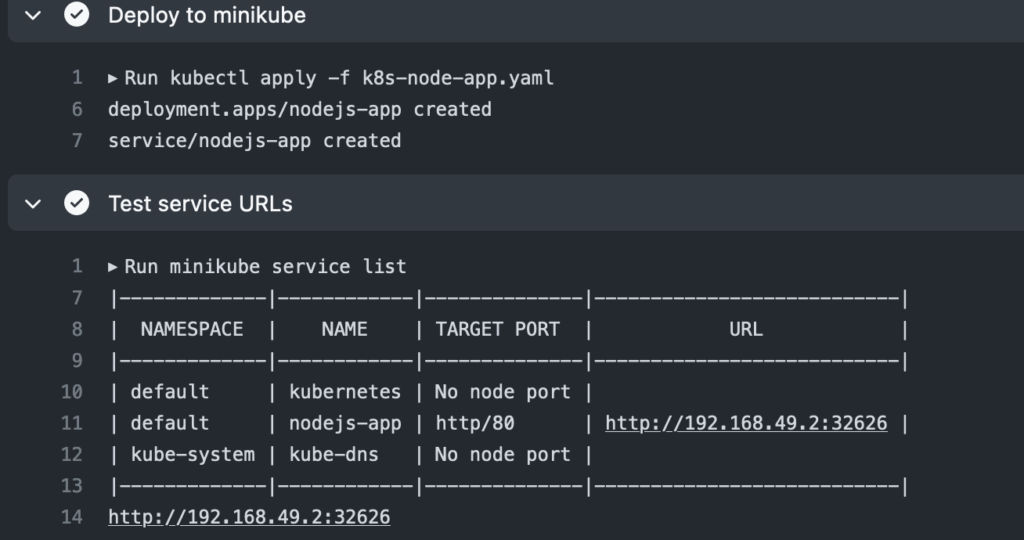Click the table header row with NAMESPACE
This screenshot has width=1024, height=540.
coord(509,329)
